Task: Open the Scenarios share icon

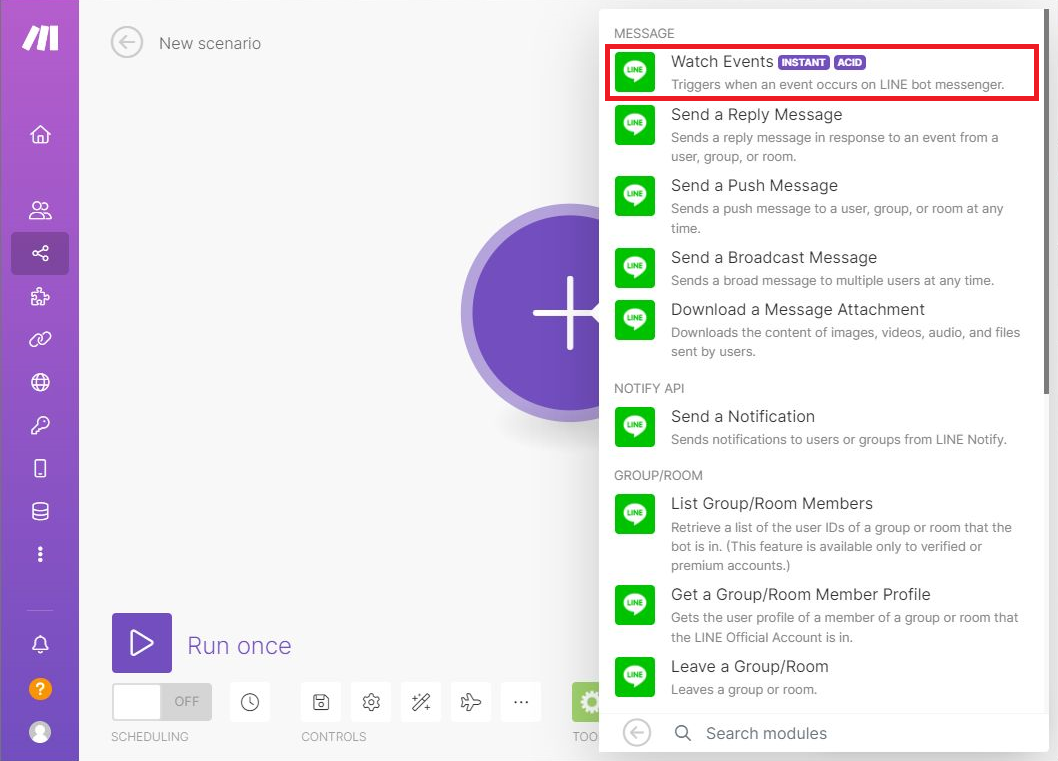Action: (40, 253)
